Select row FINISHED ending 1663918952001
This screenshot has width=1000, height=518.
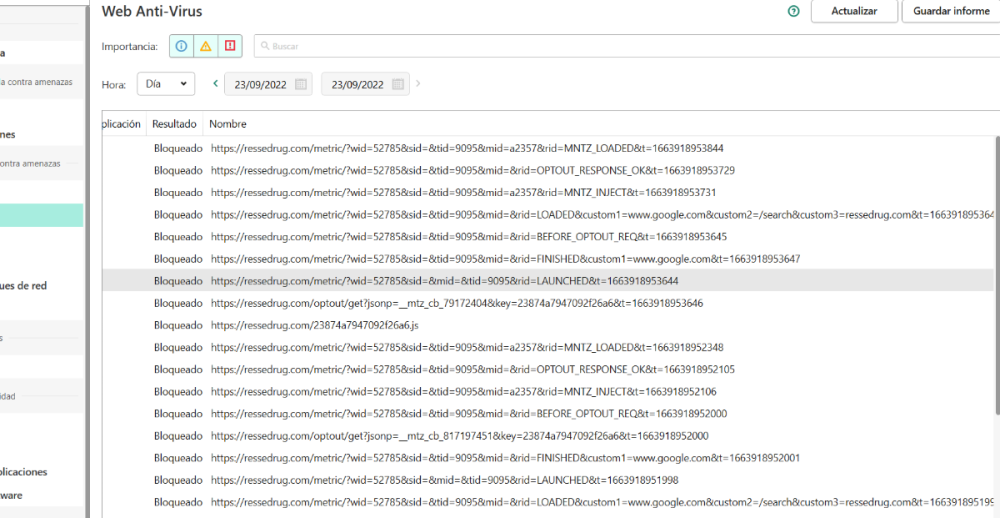[548, 457]
